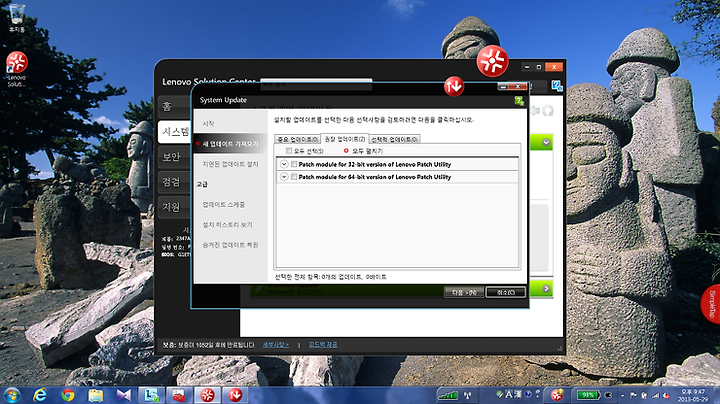Click 모두 펼치기 to expand all updates
The height and width of the screenshot is (404, 720).
click(363, 151)
